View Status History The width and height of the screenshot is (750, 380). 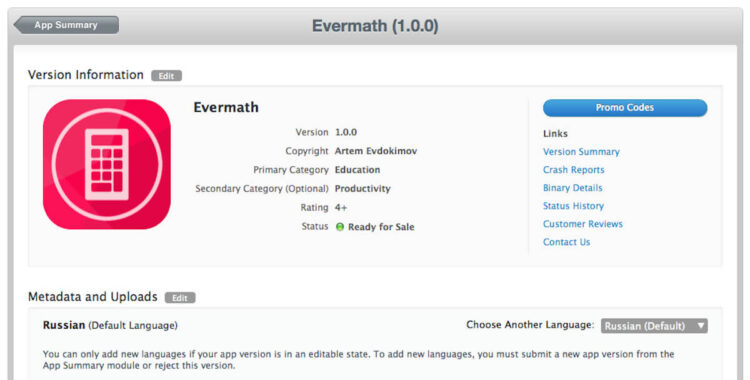[573, 206]
